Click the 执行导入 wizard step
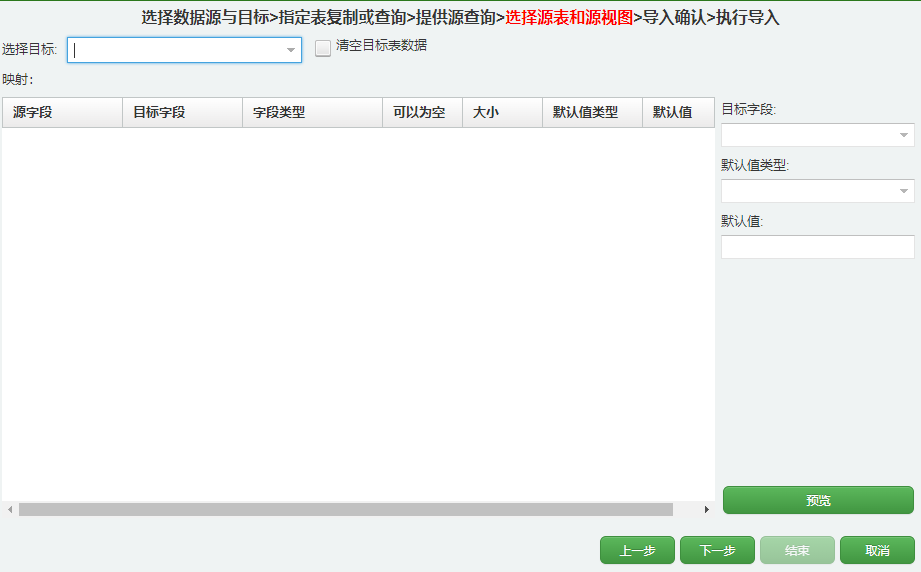 pos(748,18)
